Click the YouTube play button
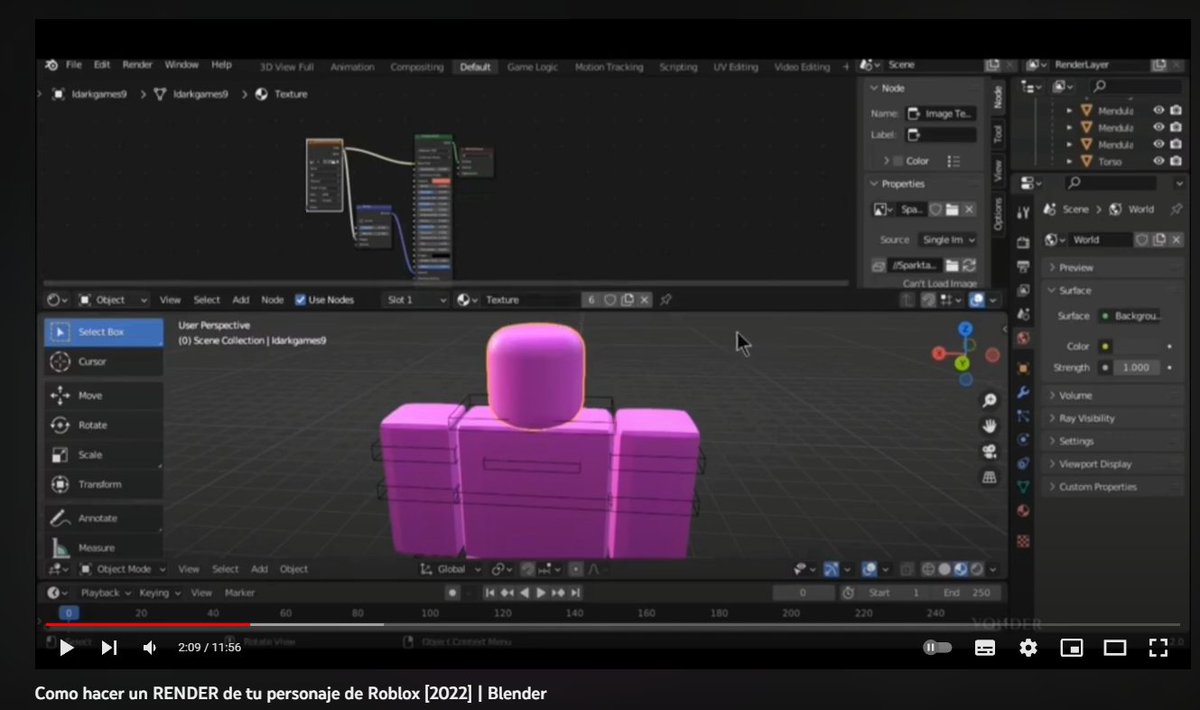Screen dimensions: 1200x710 tap(67, 648)
